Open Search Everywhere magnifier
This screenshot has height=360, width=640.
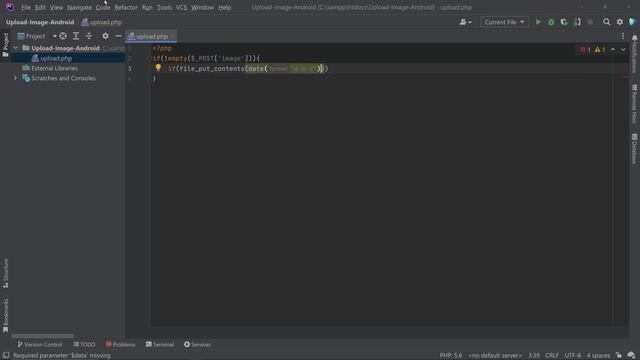click(x=607, y=22)
